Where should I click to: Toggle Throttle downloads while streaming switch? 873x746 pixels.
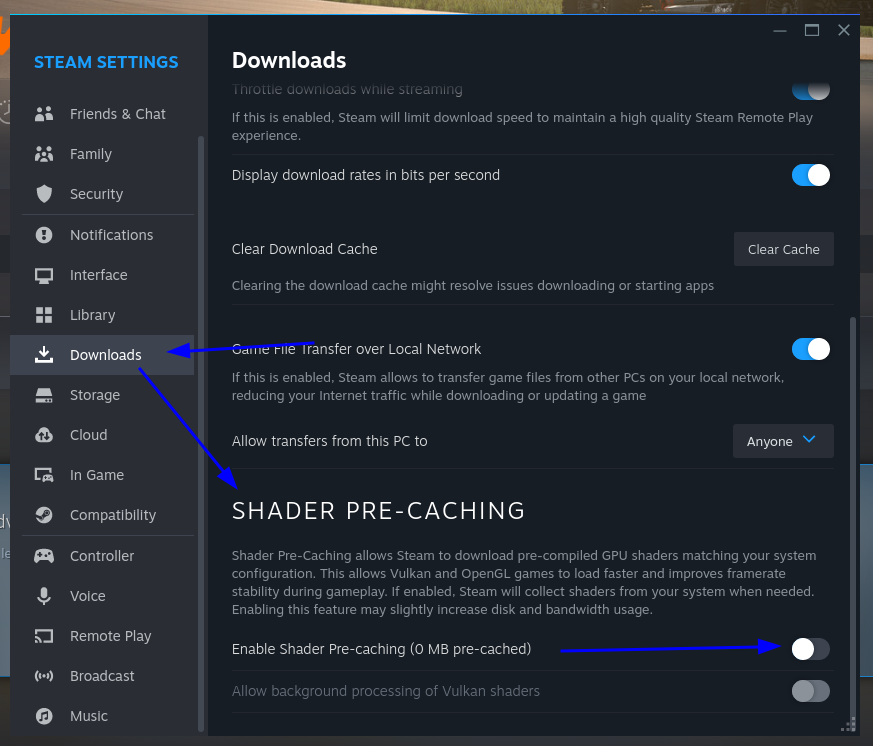[x=811, y=91]
